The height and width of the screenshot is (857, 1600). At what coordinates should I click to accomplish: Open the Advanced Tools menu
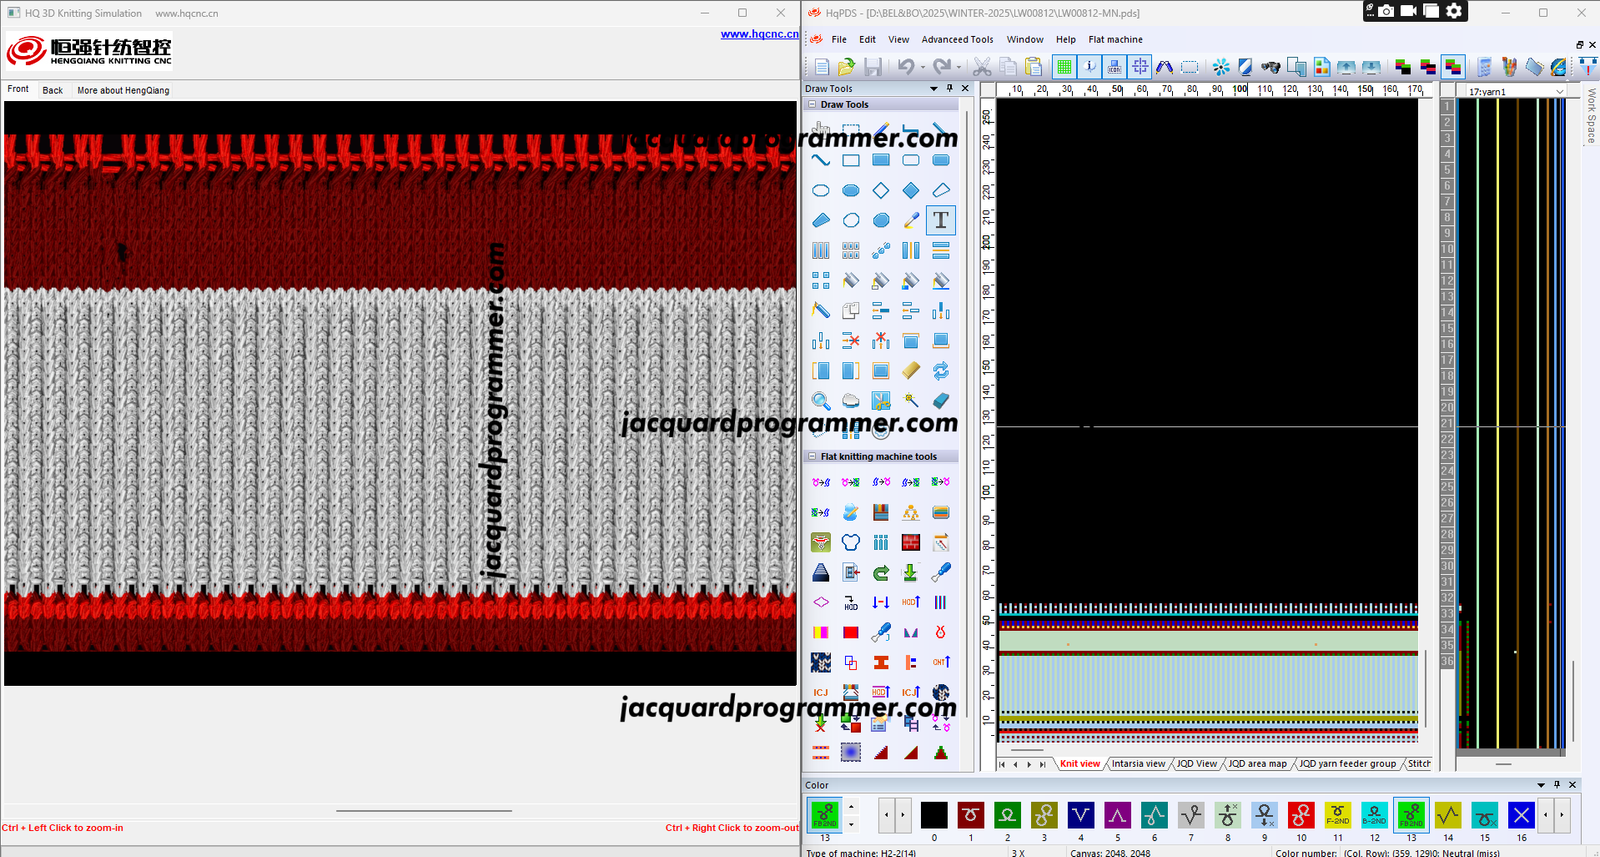click(957, 40)
